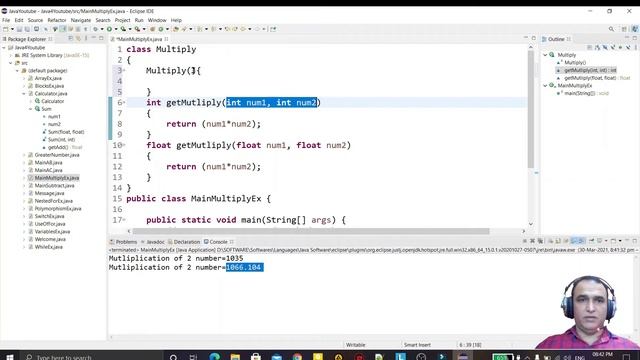Click the Pin Console icon
The height and width of the screenshot is (360, 640).
(591, 241)
